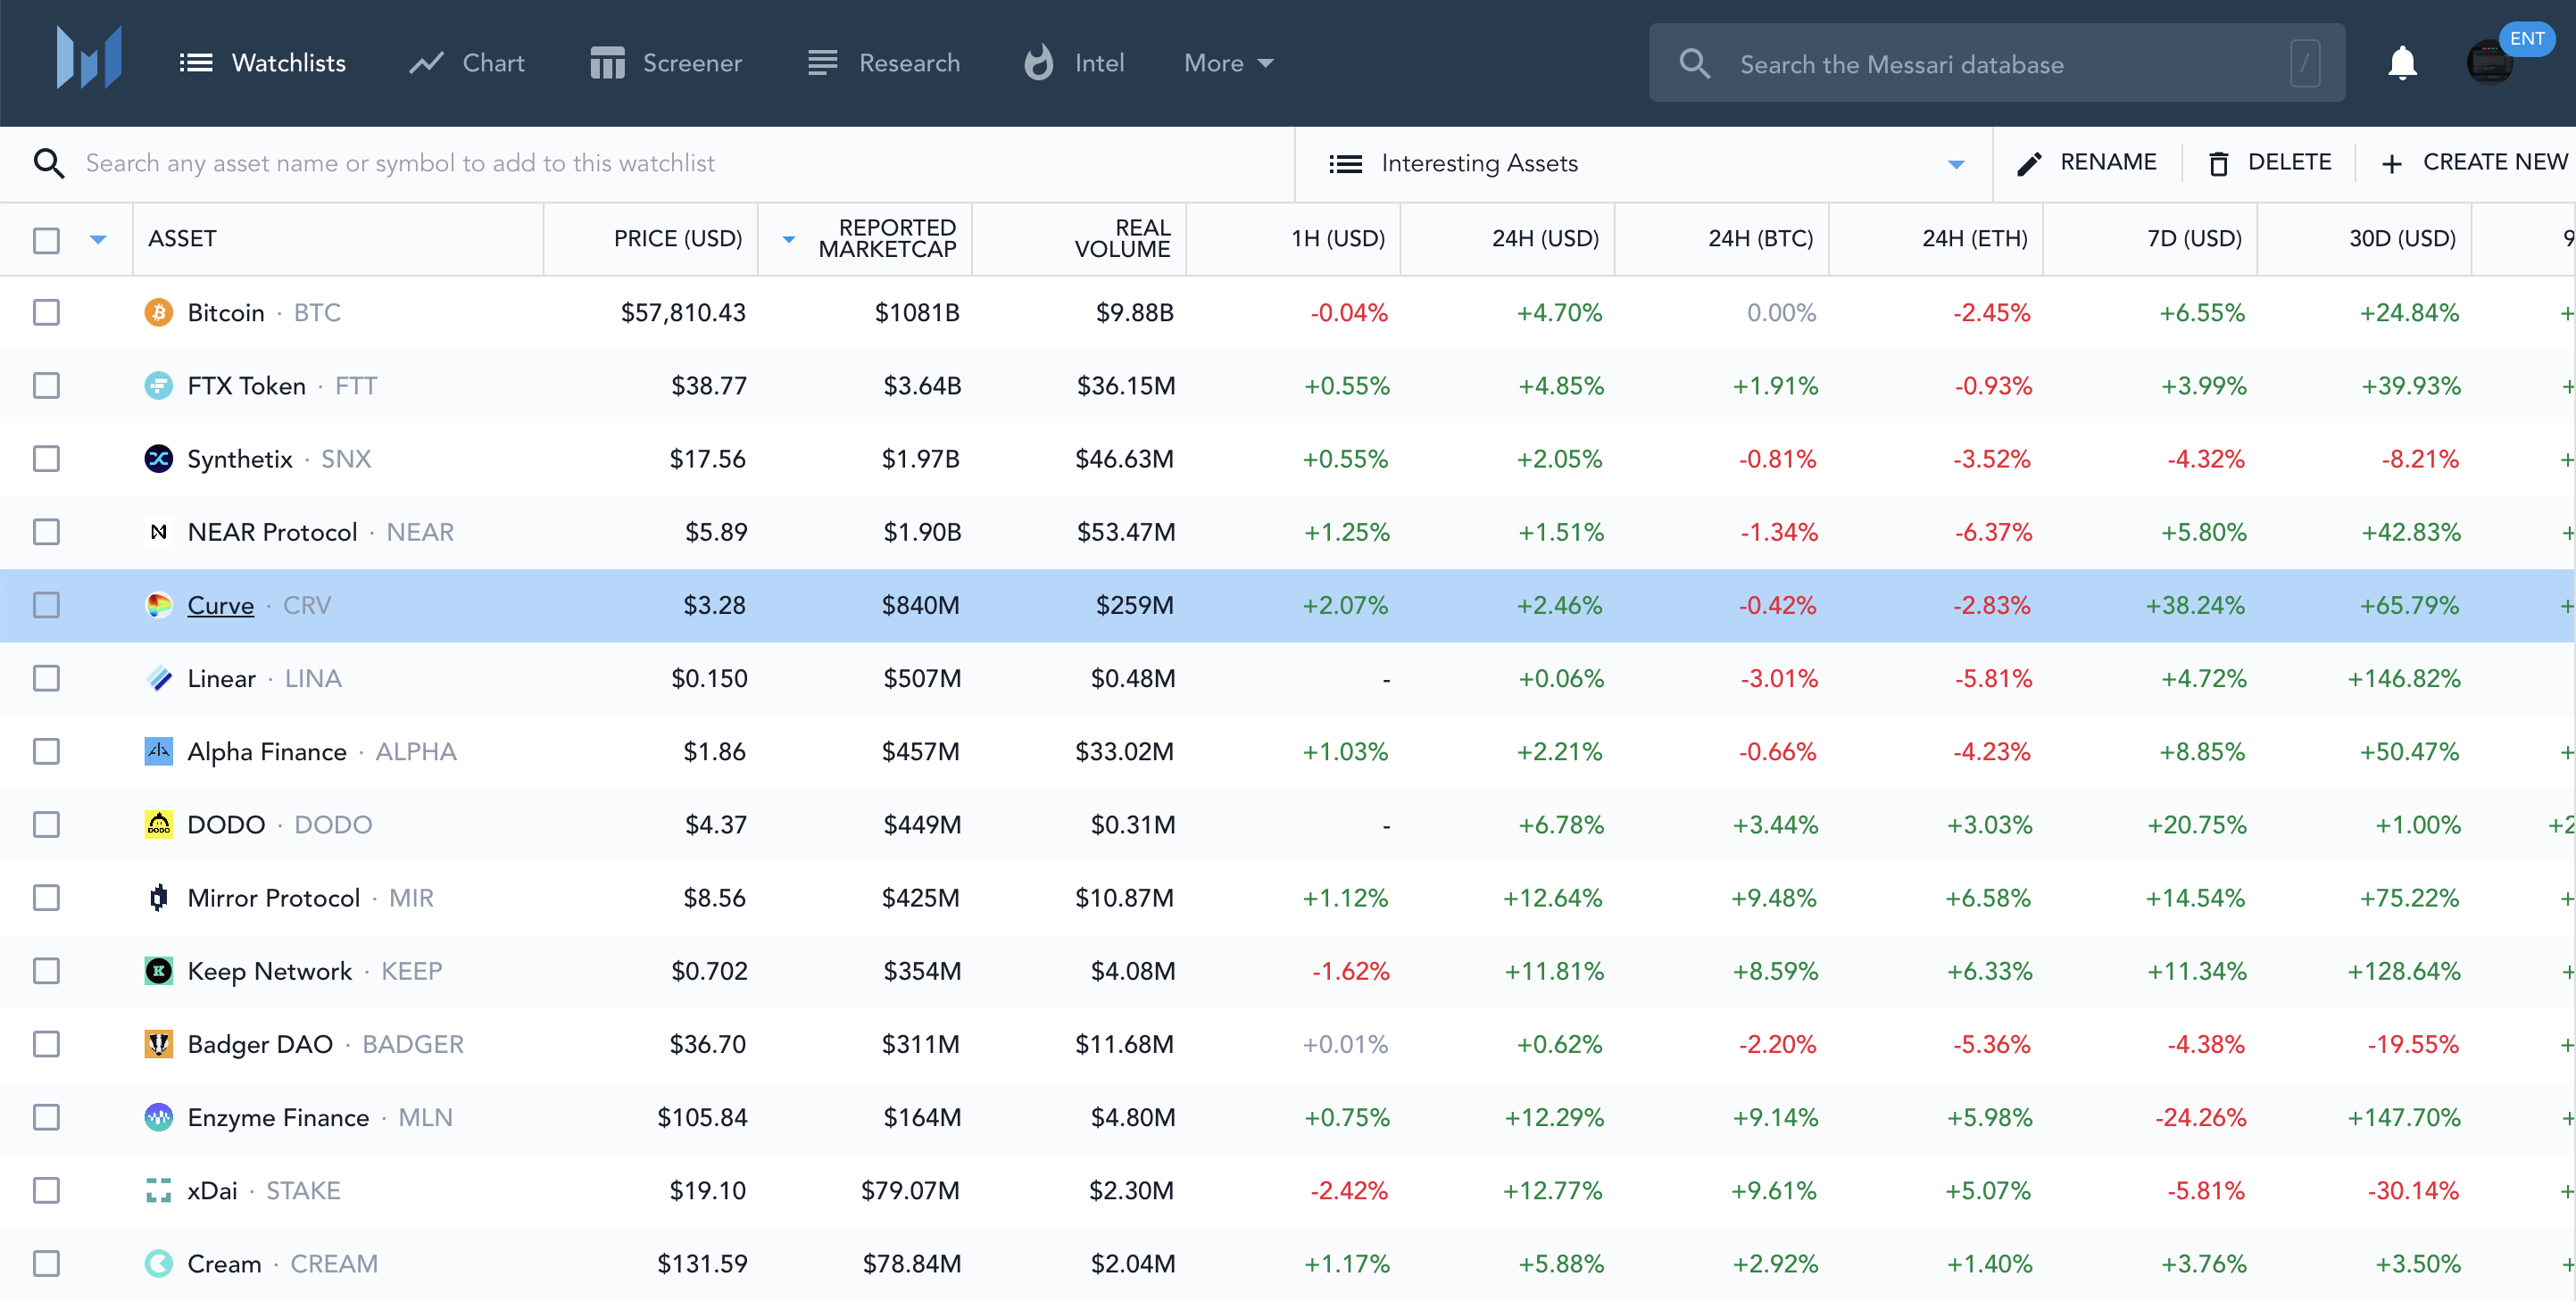Open the arrow beside the header checkbox
Viewport: 2576px width, 1301px height.
(x=98, y=239)
